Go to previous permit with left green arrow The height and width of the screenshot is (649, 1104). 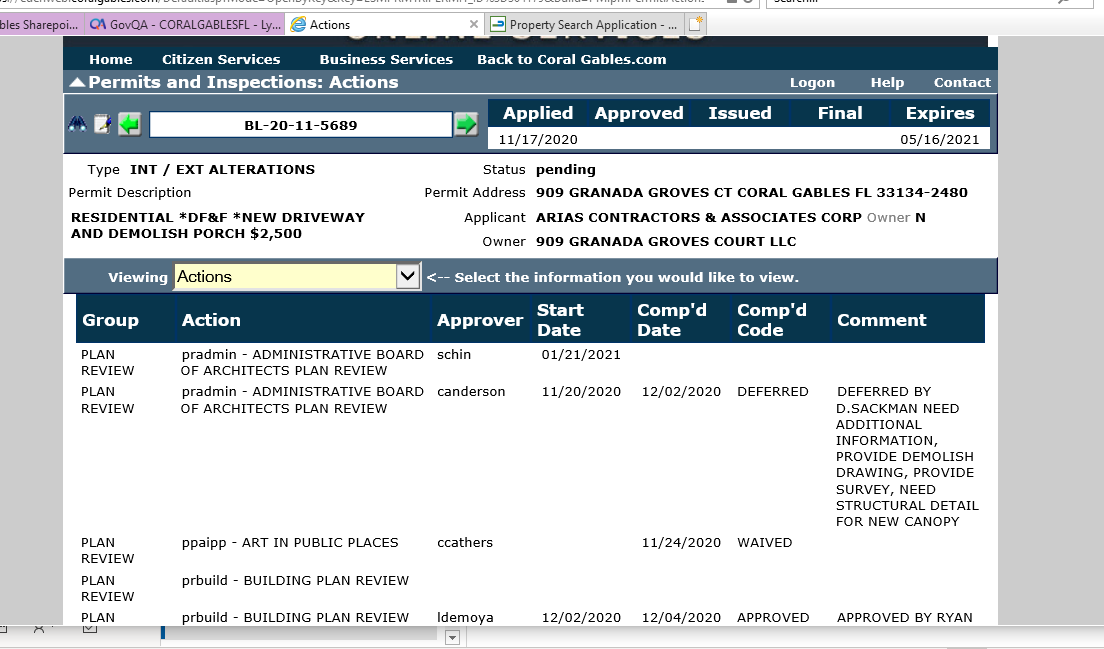129,124
